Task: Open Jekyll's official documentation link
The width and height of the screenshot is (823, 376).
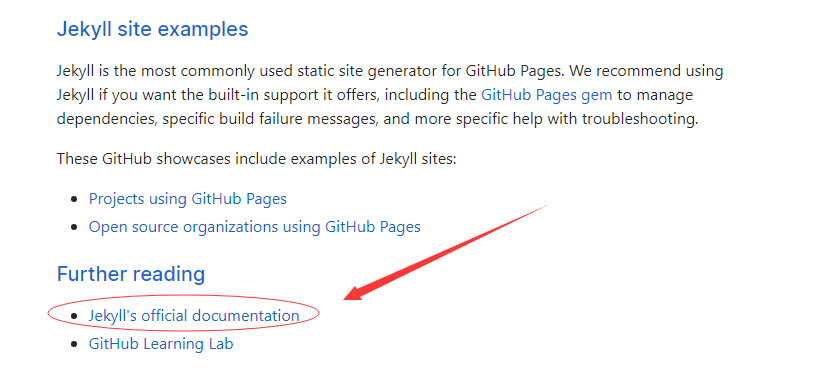Action: click(194, 316)
